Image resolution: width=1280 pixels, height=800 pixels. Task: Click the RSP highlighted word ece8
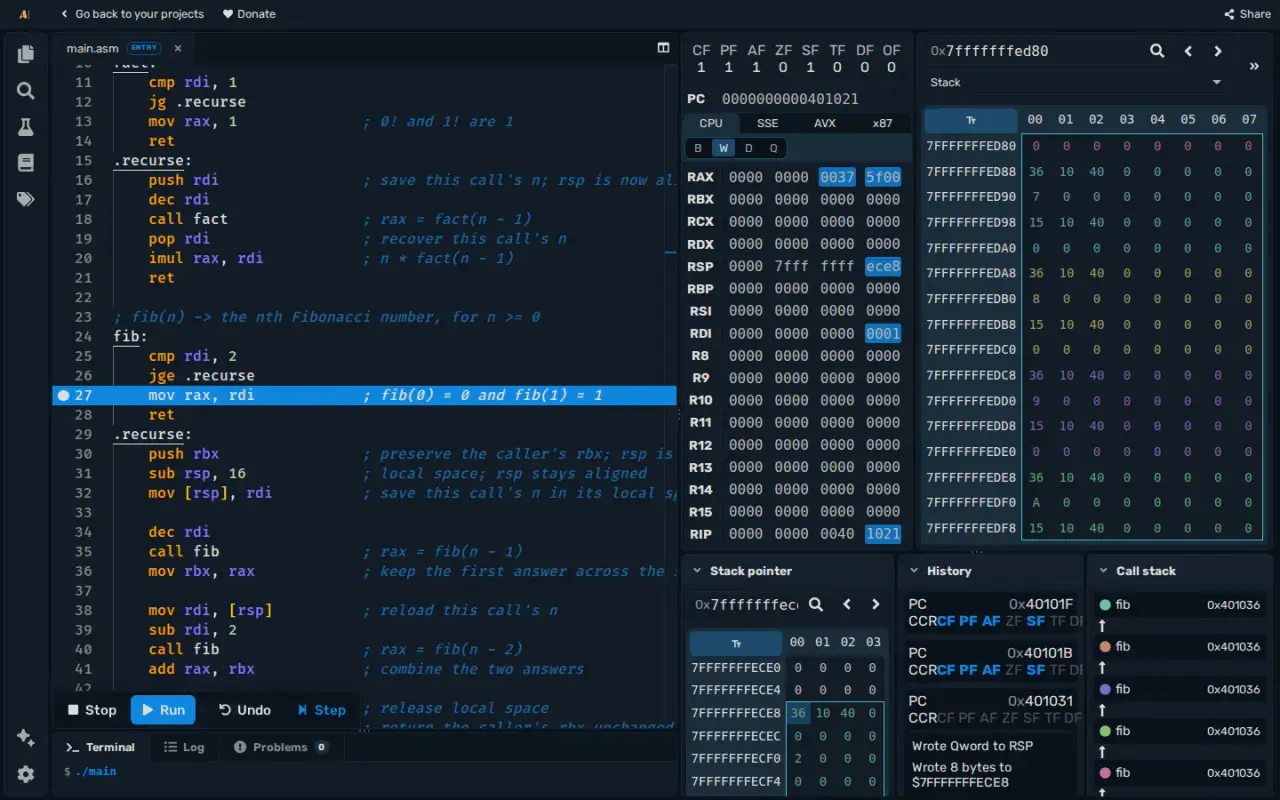(883, 266)
